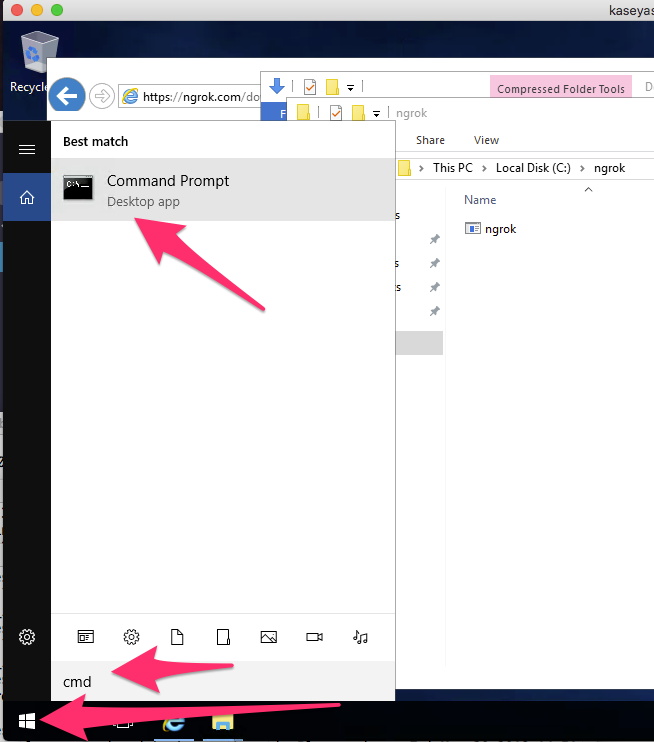Filter search results by Folders icon
This screenshot has width=654, height=742.
(x=223, y=637)
